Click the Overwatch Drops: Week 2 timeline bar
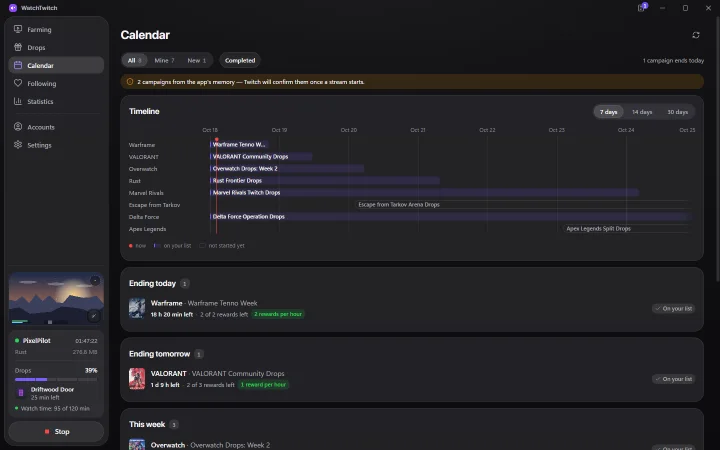The height and width of the screenshot is (450, 720). coord(287,169)
